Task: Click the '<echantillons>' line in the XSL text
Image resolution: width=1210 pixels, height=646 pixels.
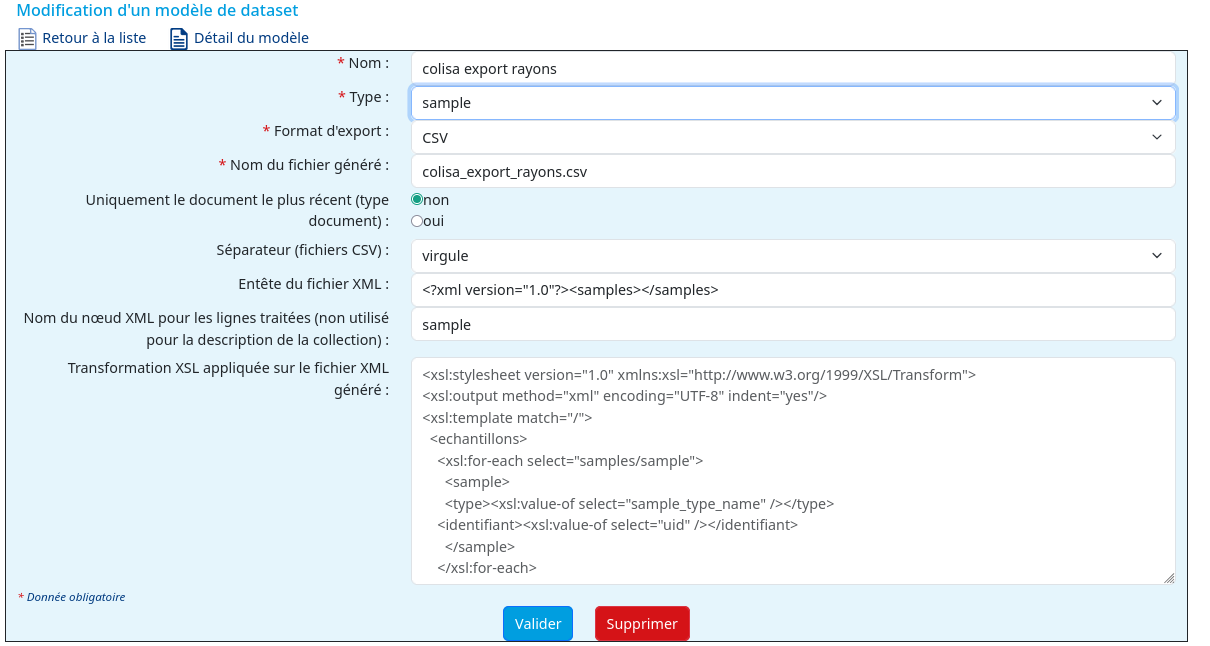Action: [479, 439]
